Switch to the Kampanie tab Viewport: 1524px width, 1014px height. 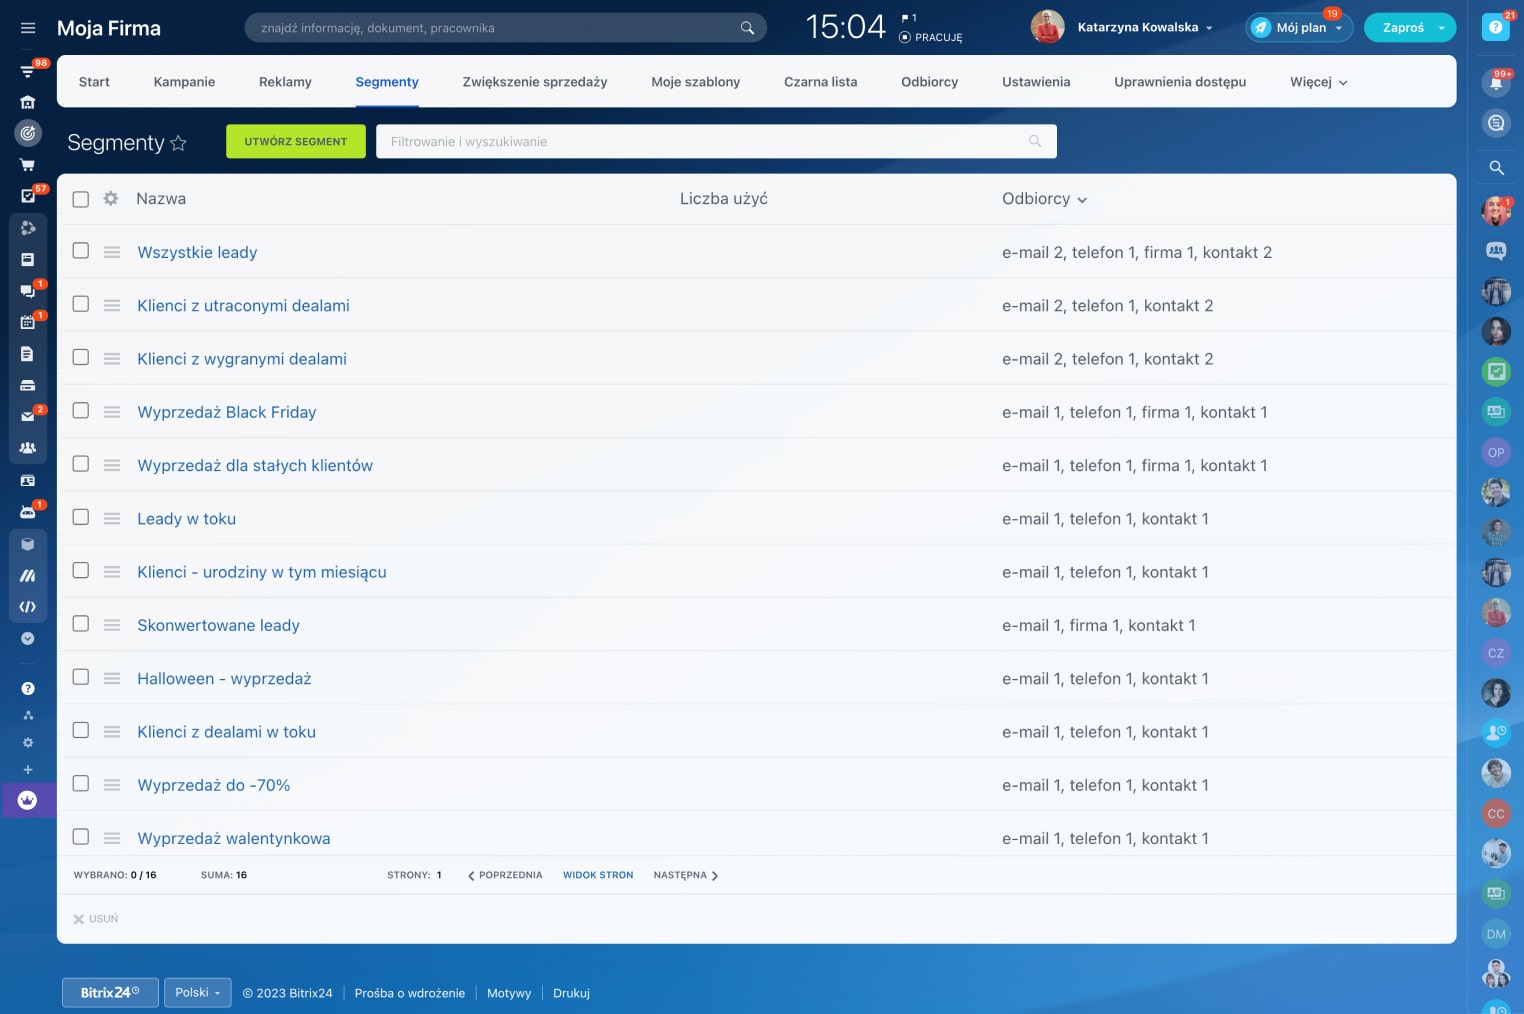pyautogui.click(x=184, y=82)
